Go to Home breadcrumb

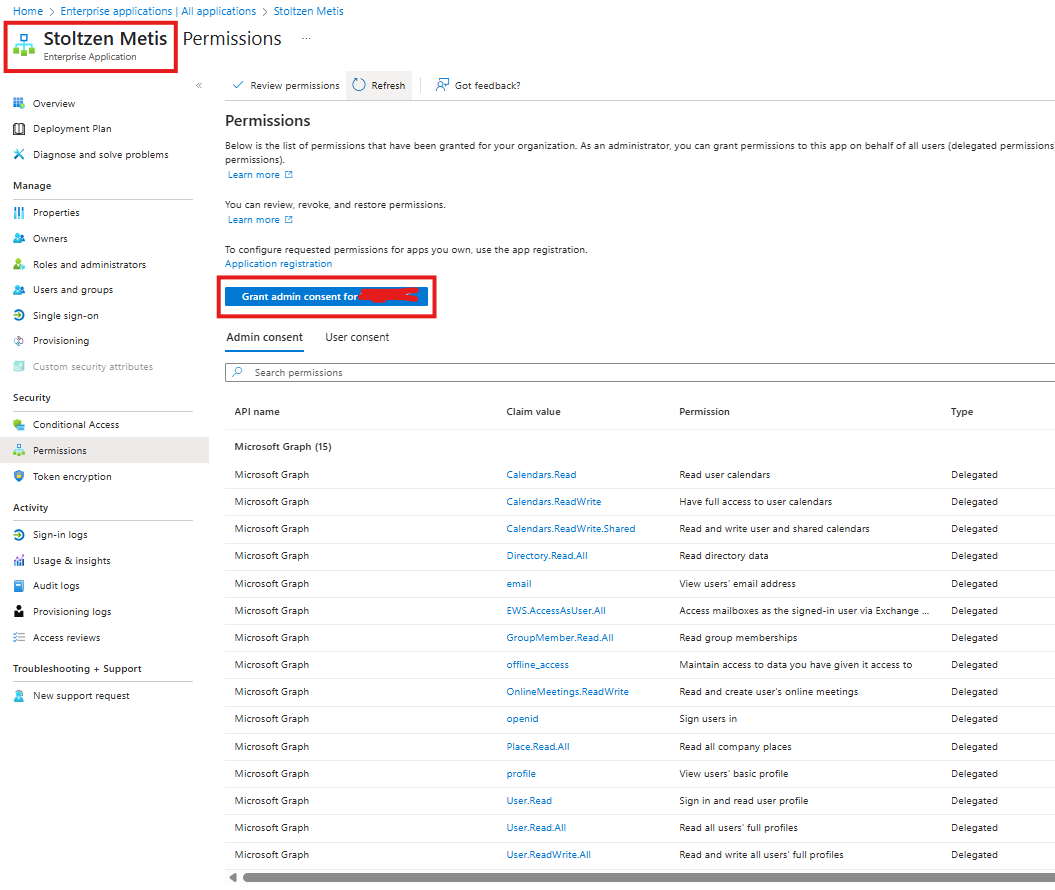28,11
